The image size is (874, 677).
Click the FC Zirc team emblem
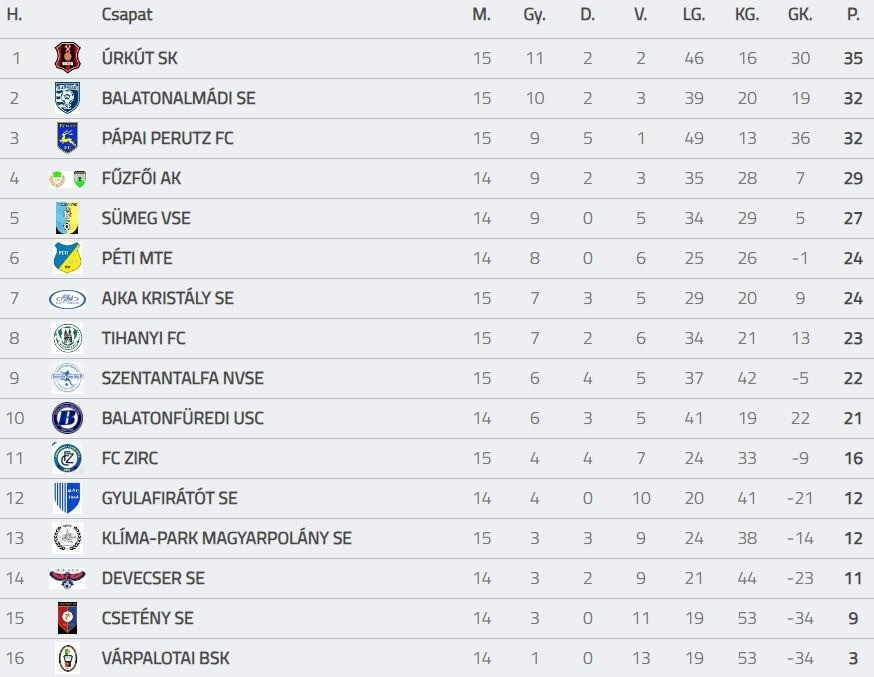(x=67, y=458)
